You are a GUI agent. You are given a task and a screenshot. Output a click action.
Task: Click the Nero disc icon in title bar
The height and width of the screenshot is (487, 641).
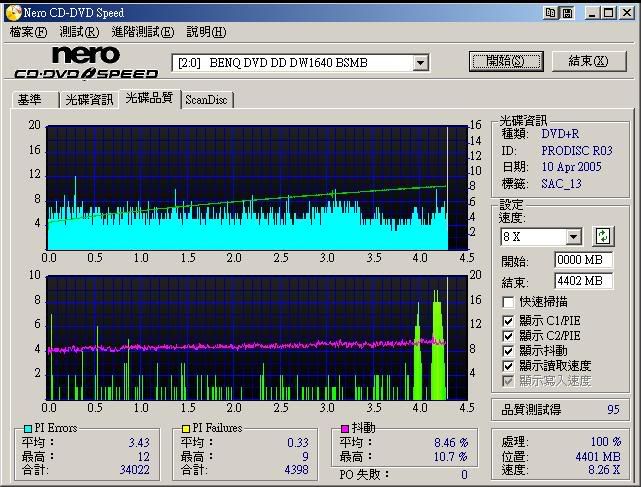11,11
